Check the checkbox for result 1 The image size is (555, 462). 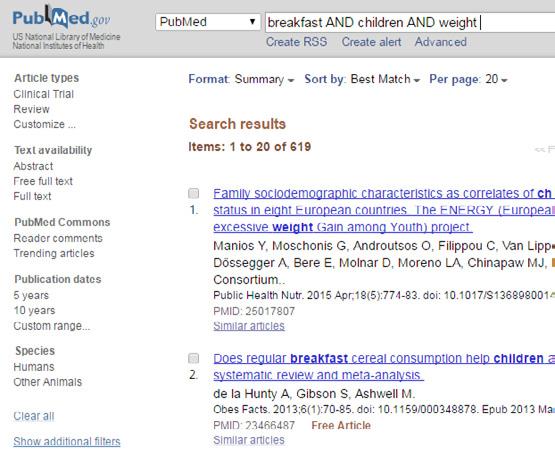coord(193,193)
